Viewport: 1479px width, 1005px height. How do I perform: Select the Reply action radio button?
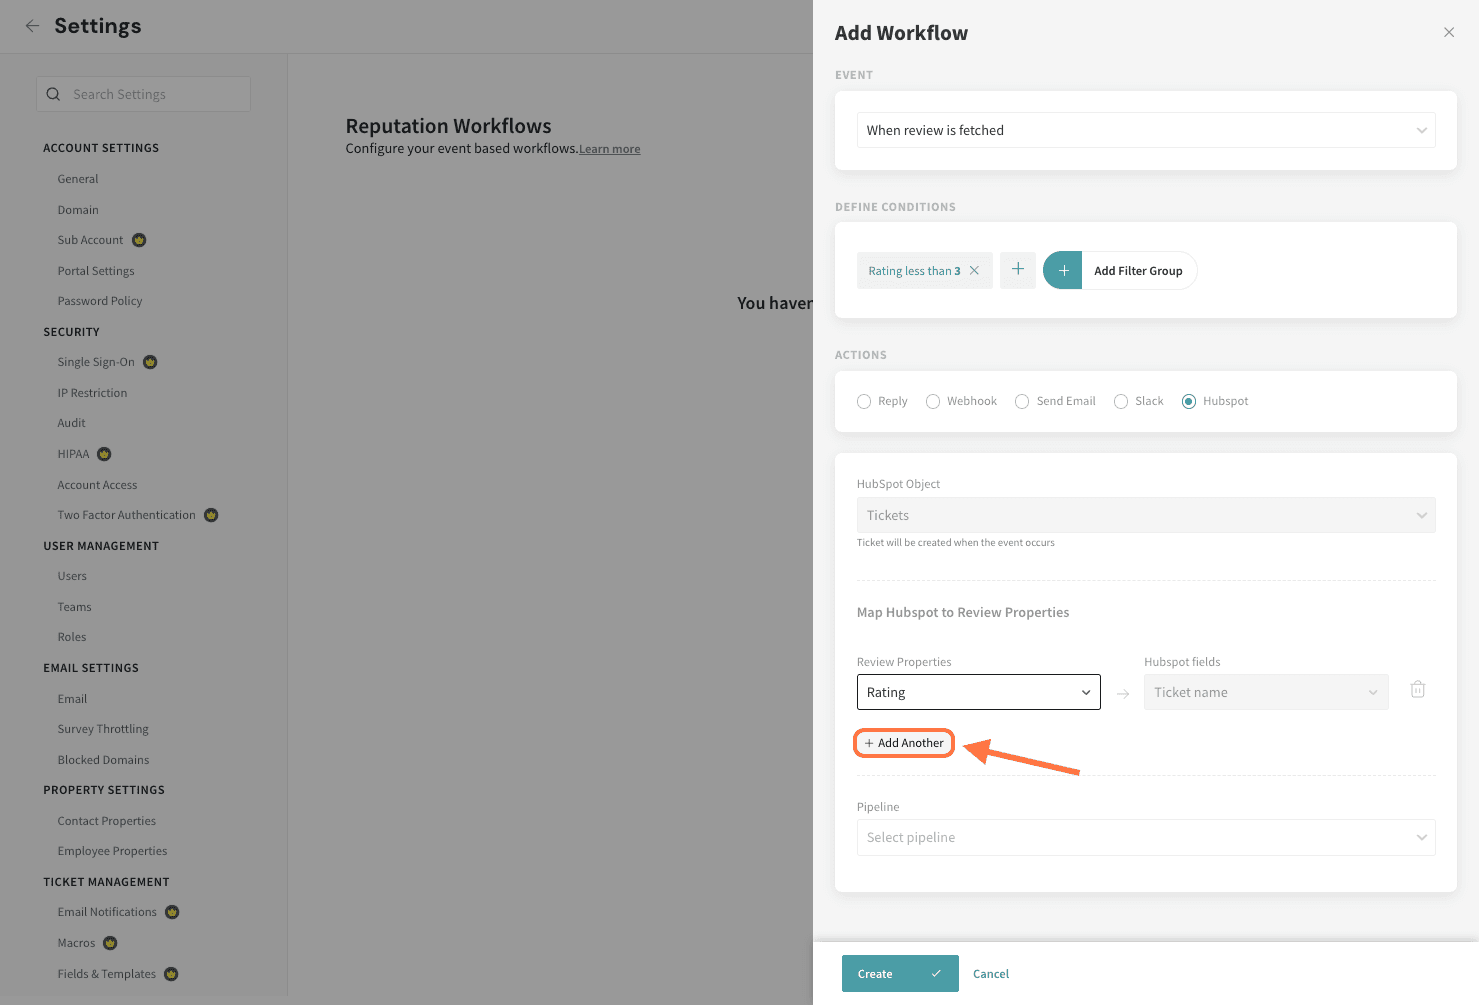tap(864, 402)
